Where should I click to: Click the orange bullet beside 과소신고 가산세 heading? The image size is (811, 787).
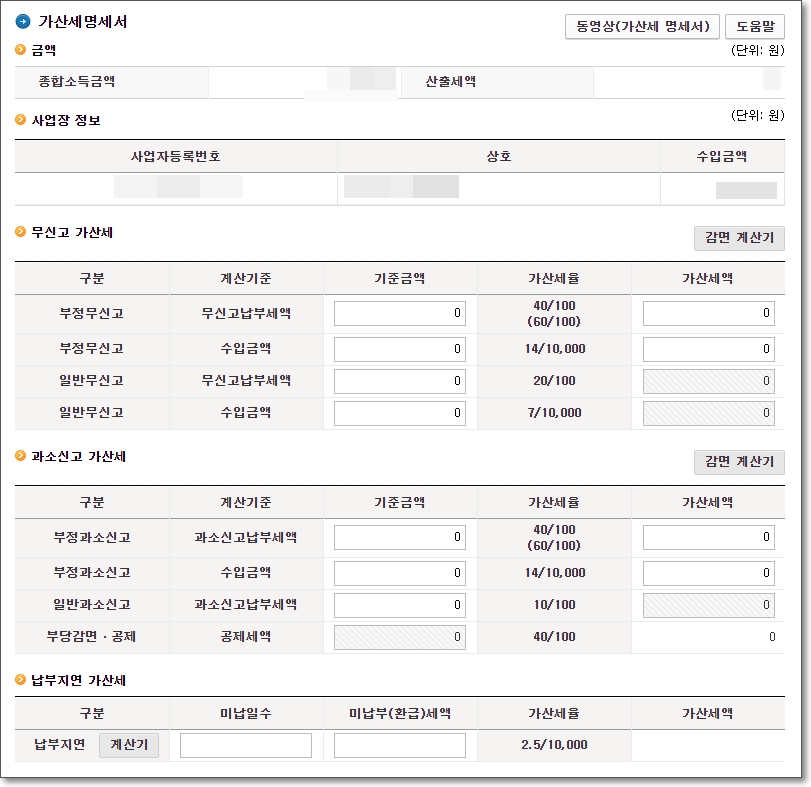coord(20,456)
